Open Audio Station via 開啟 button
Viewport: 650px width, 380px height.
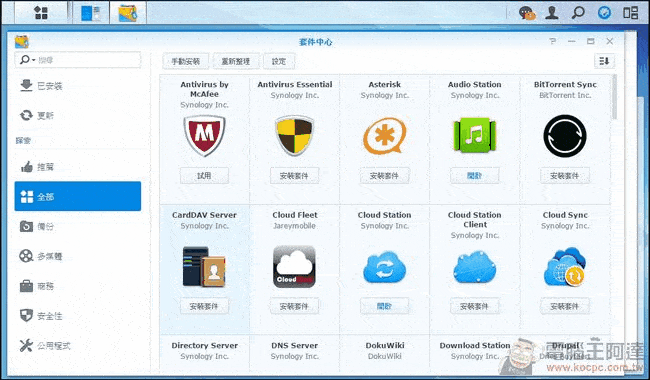pyautogui.click(x=475, y=176)
